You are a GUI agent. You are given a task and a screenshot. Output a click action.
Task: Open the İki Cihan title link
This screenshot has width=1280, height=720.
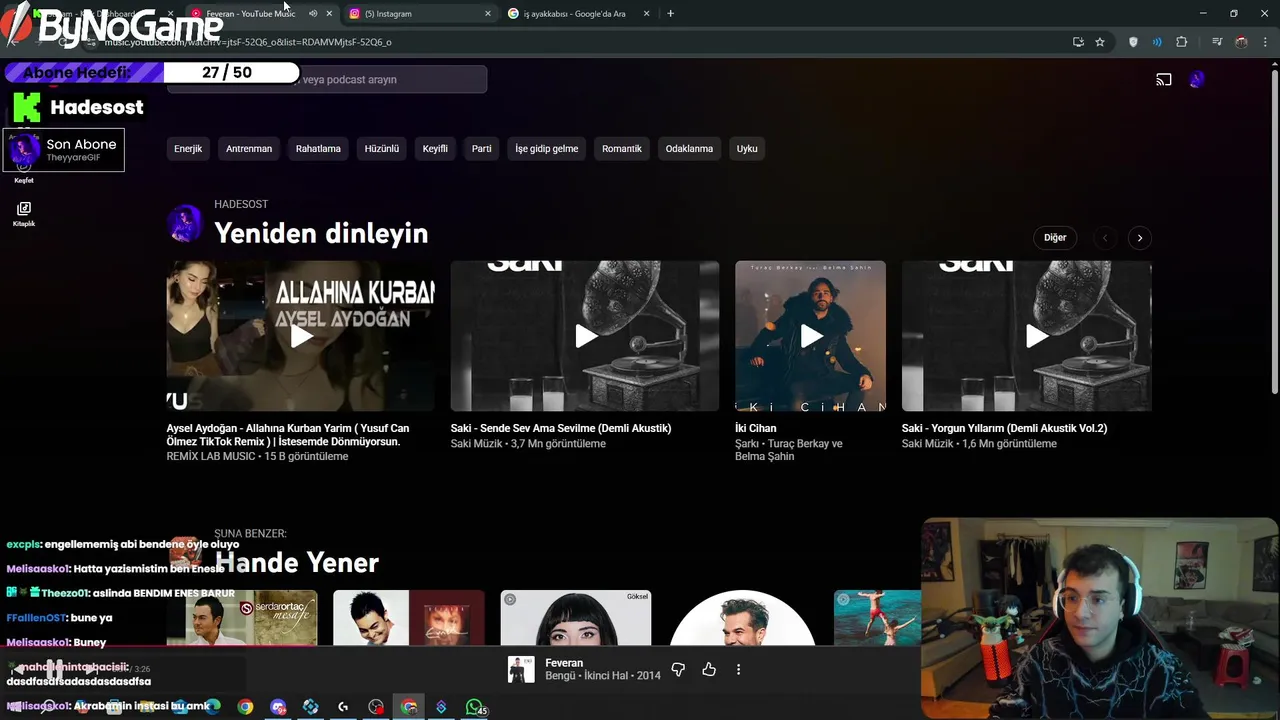click(x=756, y=428)
